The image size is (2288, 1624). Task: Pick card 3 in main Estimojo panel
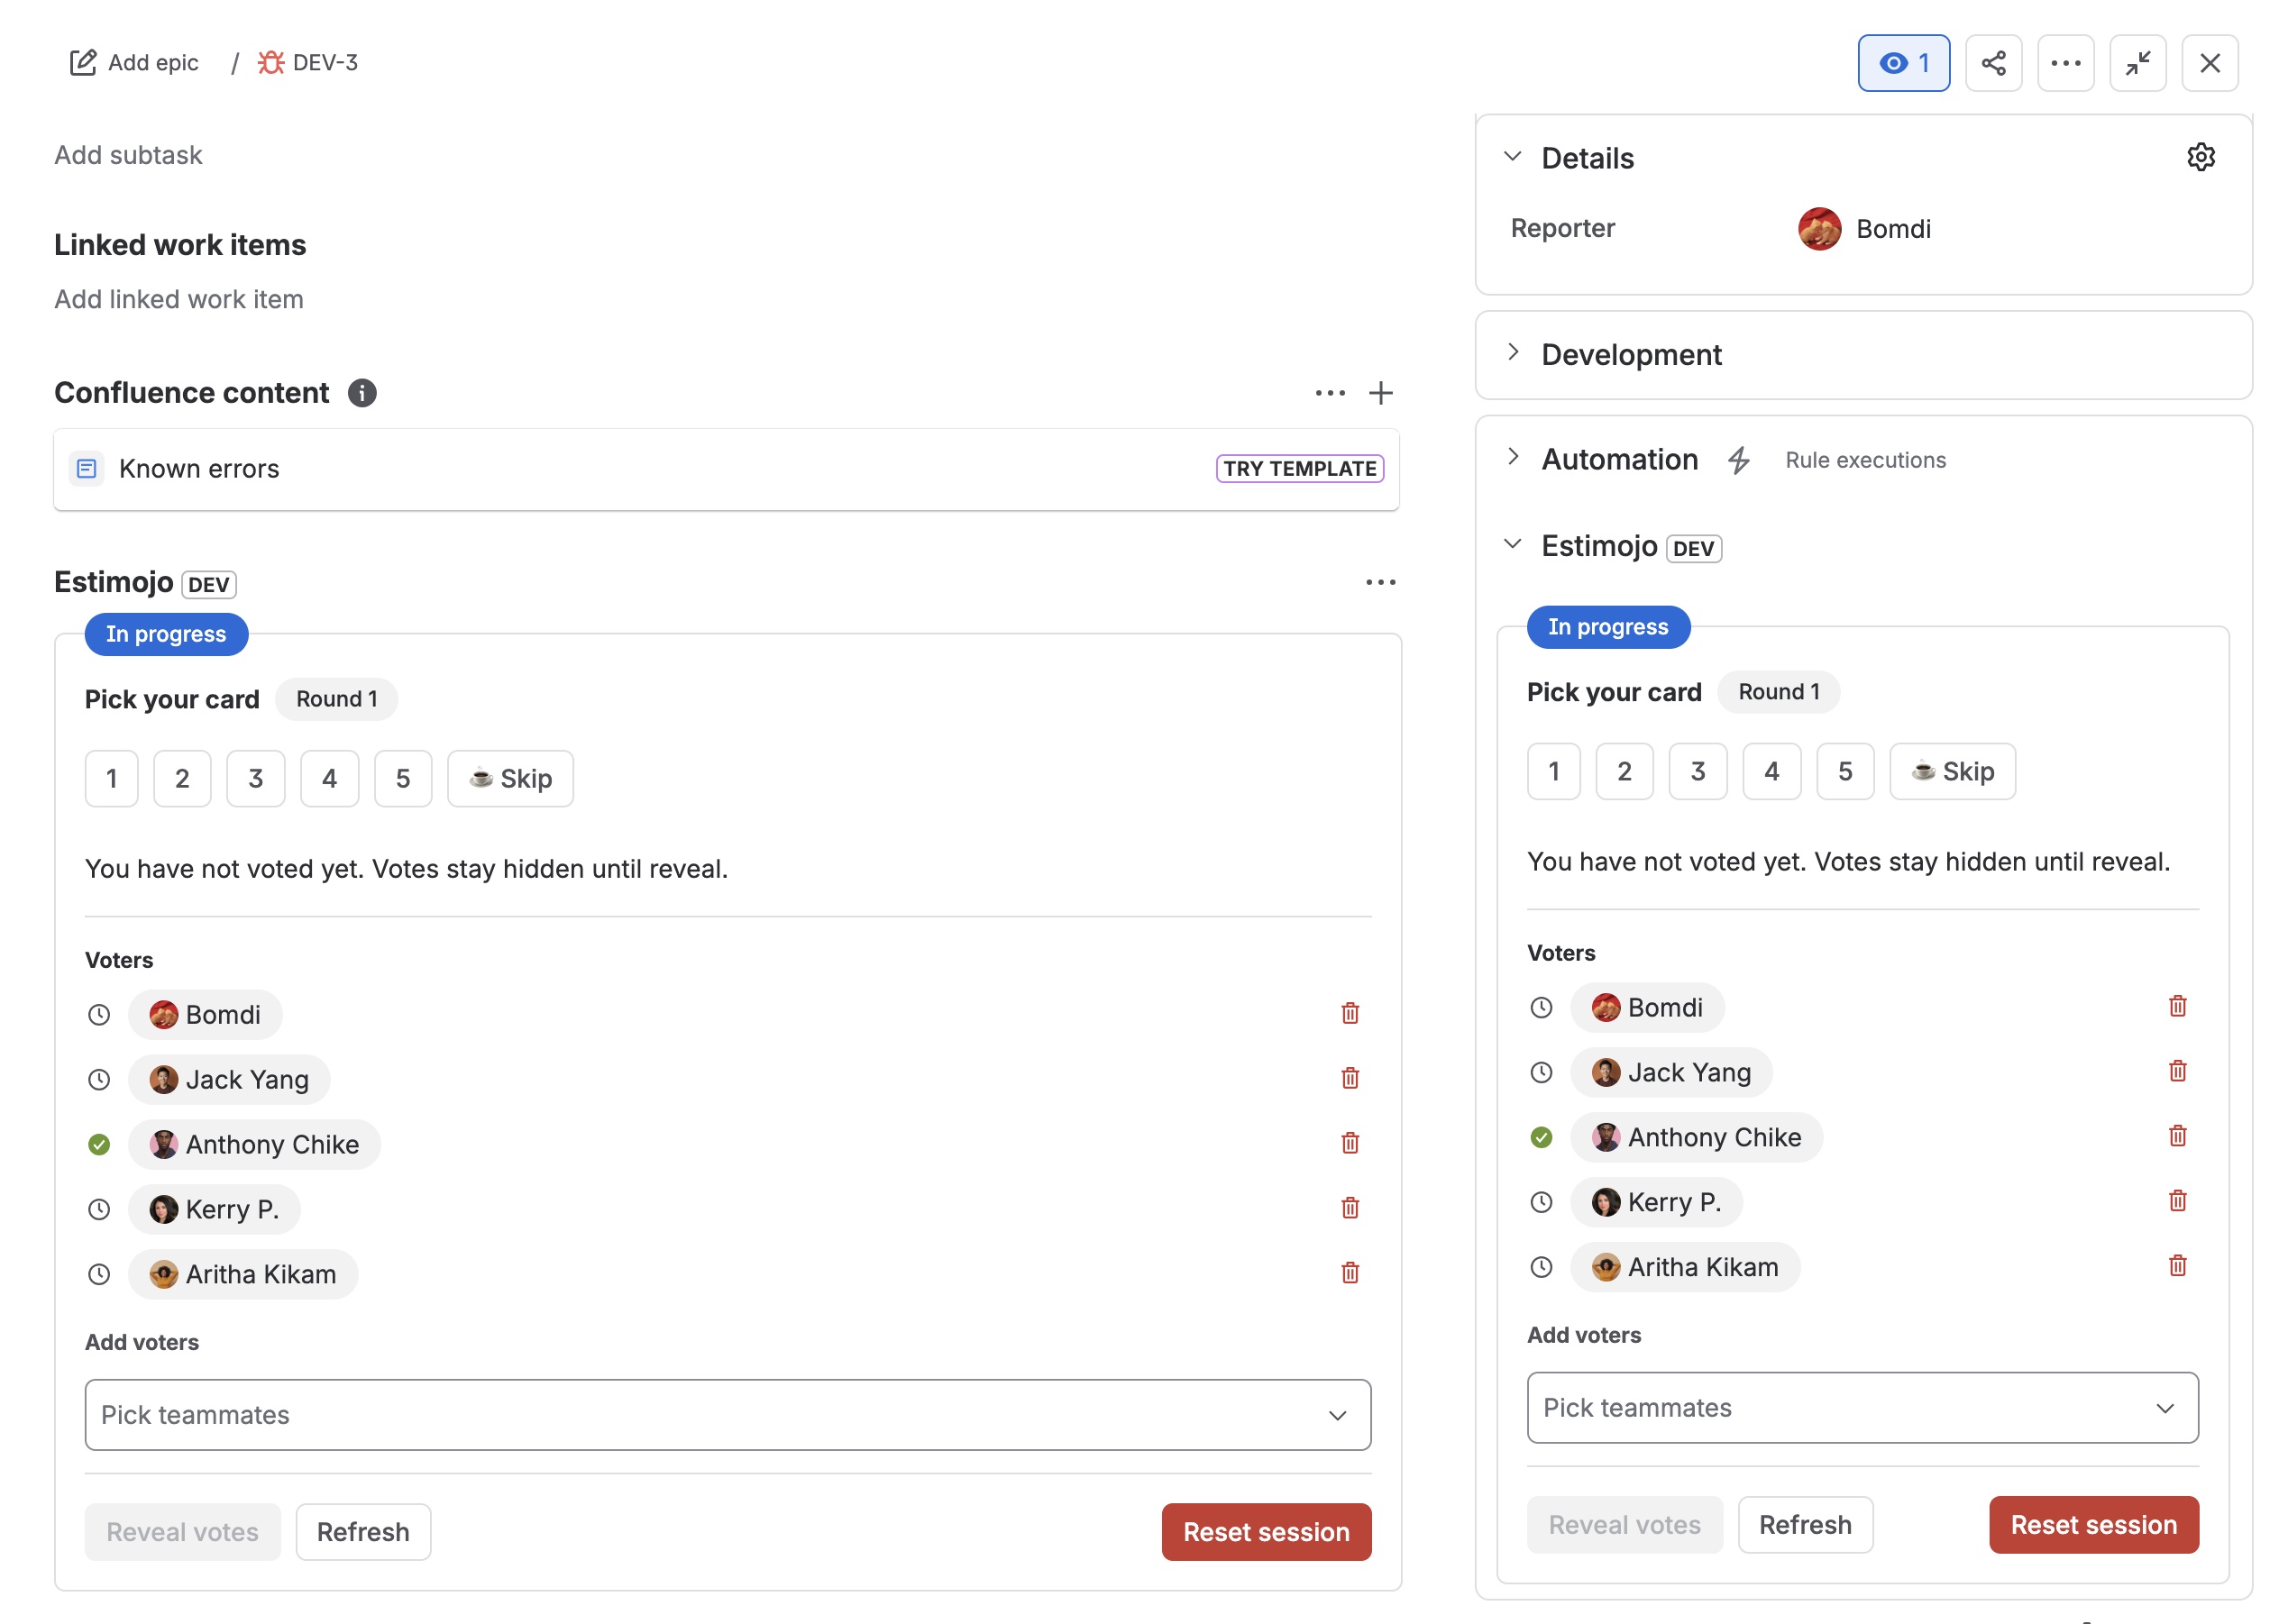point(255,778)
